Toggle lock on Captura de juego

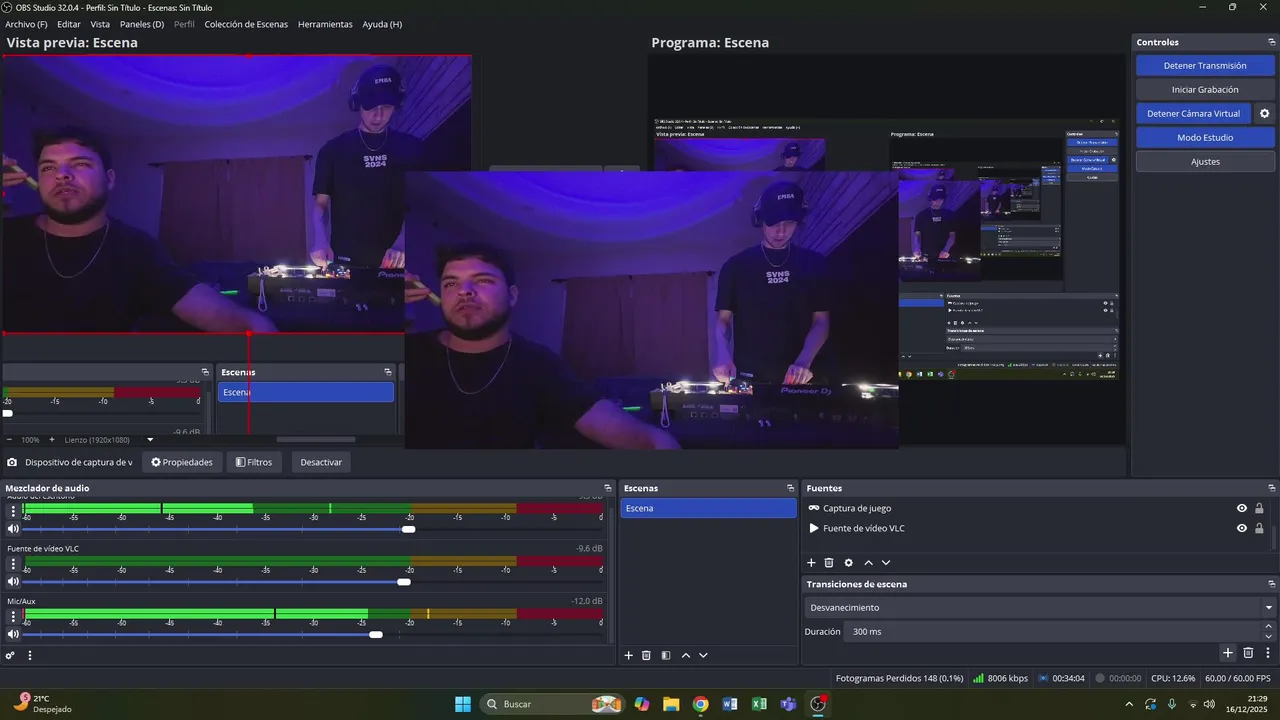pos(1259,508)
